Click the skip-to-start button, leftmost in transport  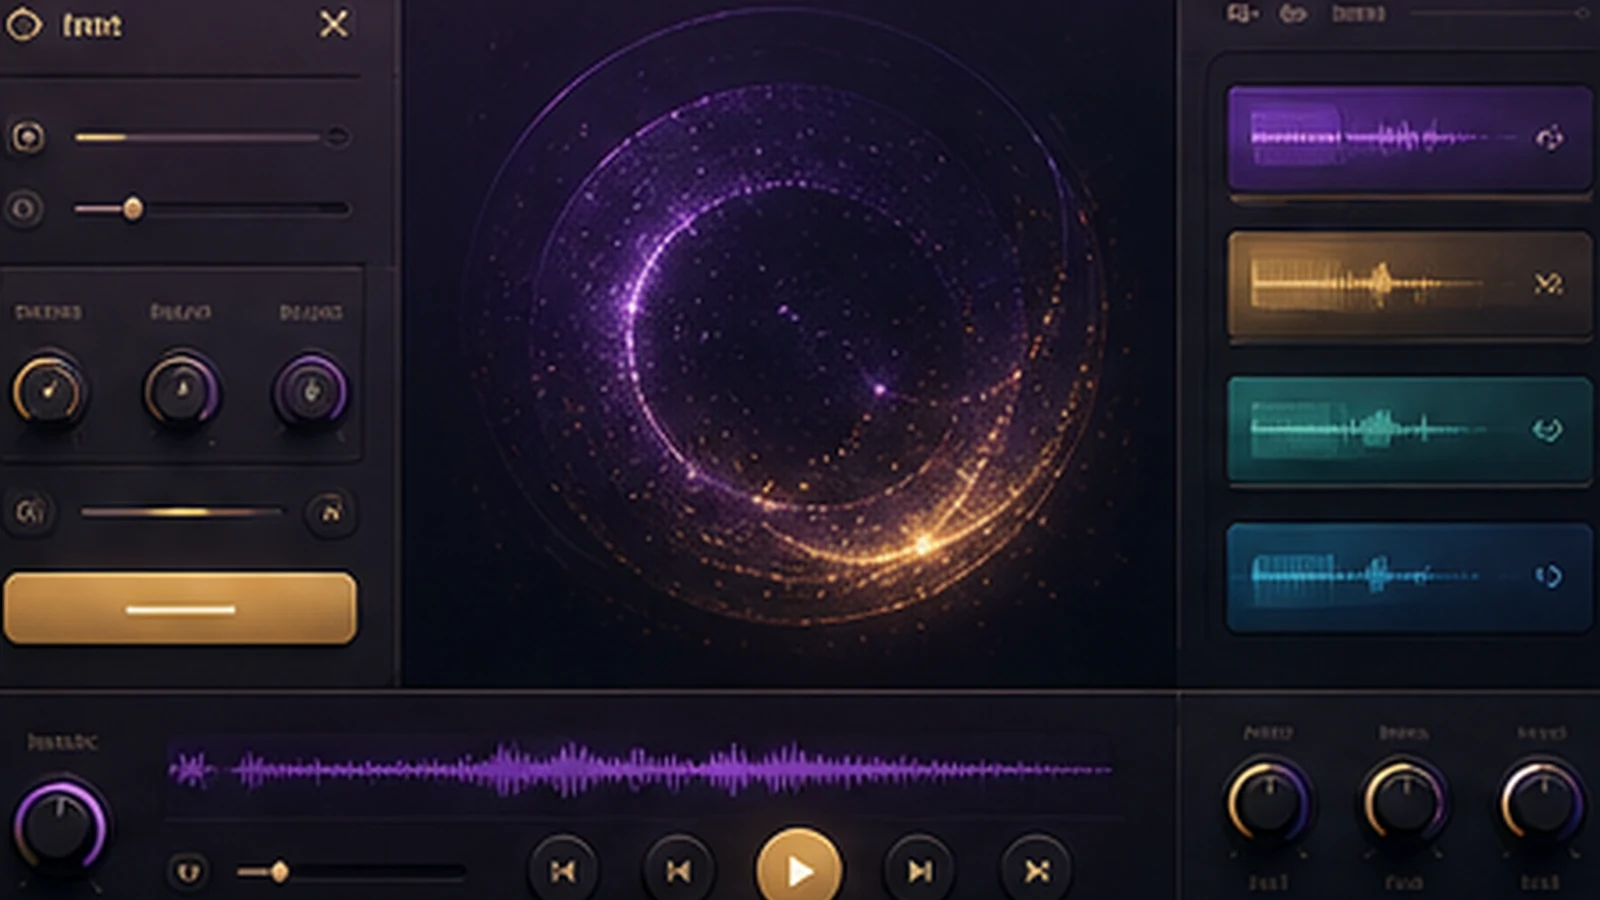(563, 871)
